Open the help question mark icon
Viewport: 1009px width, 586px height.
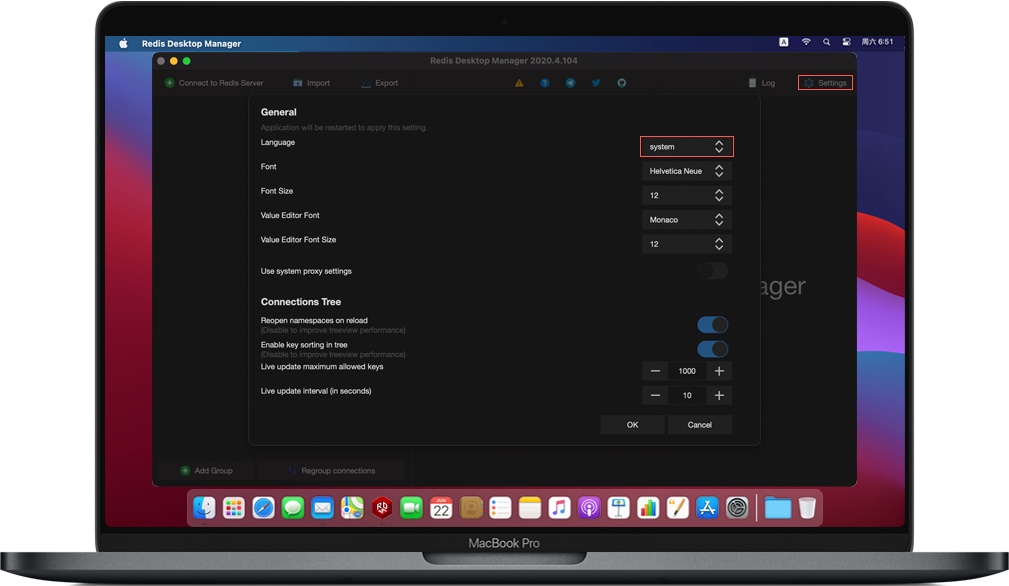coord(544,83)
